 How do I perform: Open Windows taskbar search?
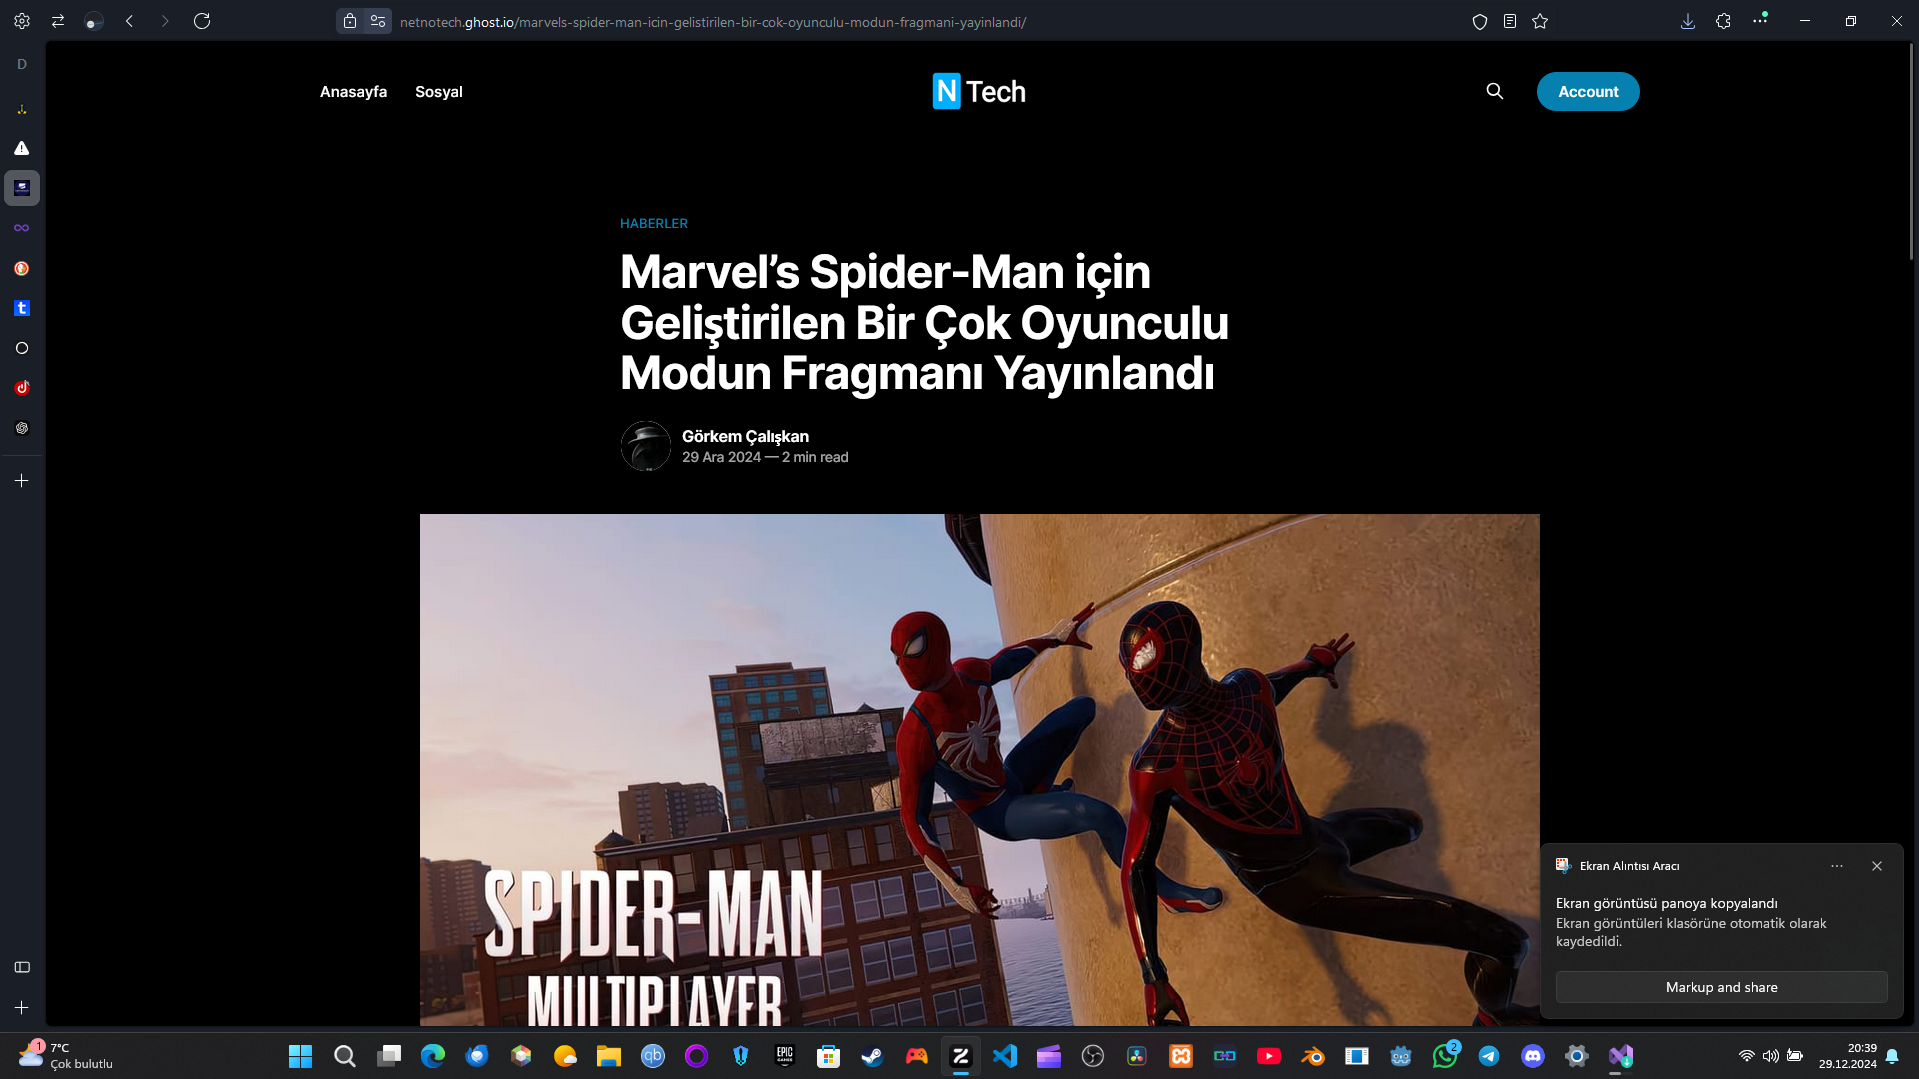(x=345, y=1056)
